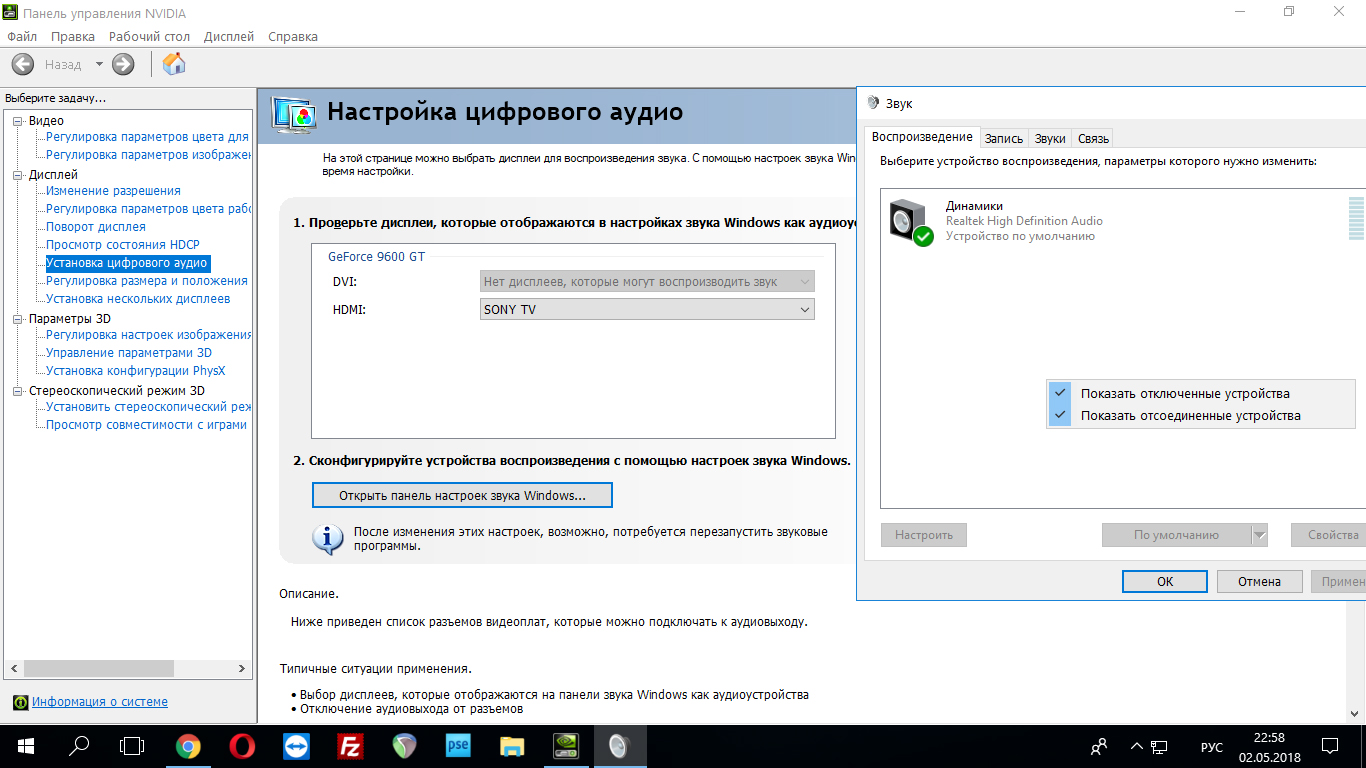Switch to the Sound window taskbar icon

pyautogui.click(x=620, y=746)
